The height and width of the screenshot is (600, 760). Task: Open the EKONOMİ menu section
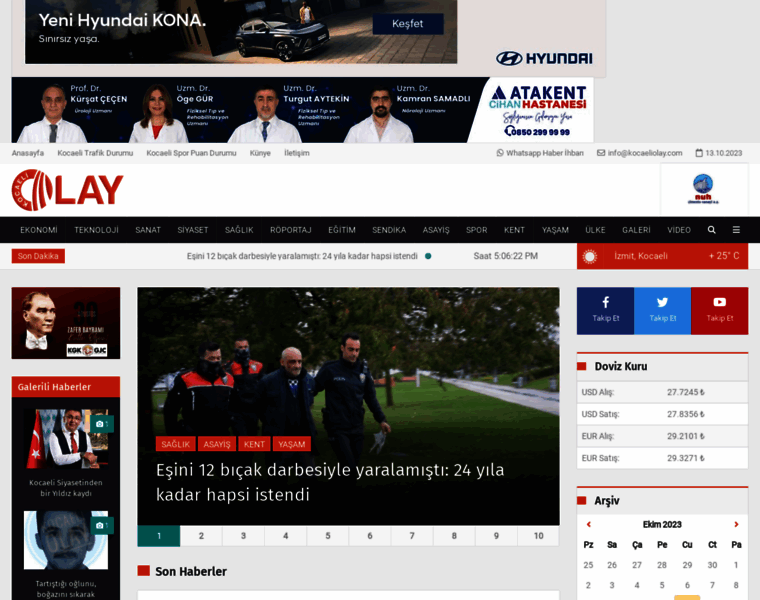tap(39, 230)
